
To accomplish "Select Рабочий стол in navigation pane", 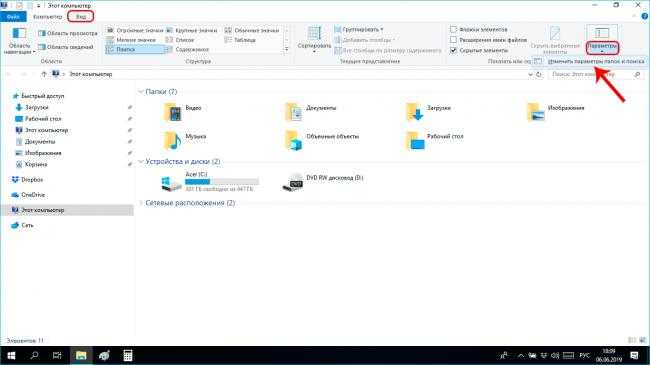I will click(x=38, y=119).
